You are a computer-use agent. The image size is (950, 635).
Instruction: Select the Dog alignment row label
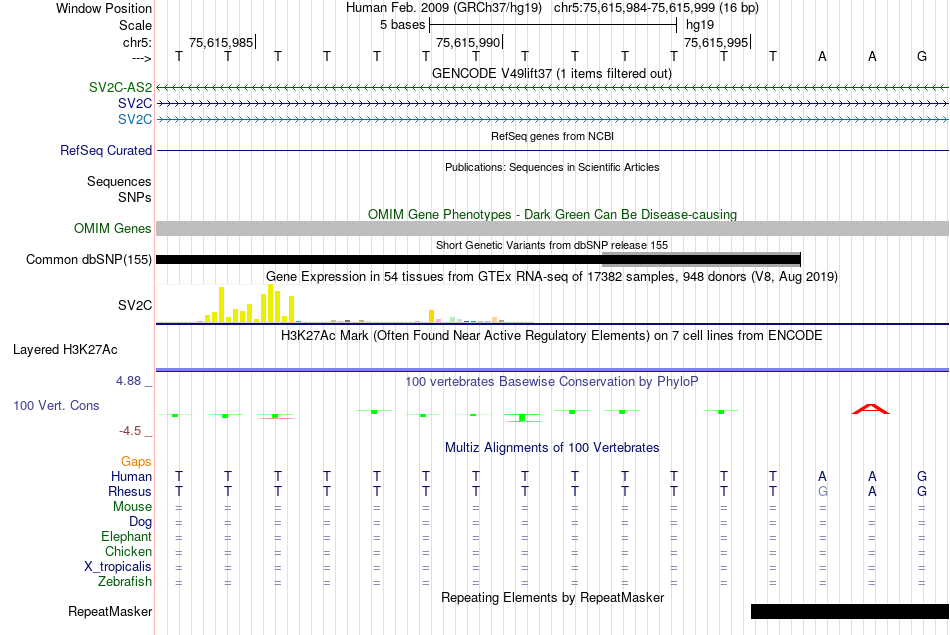click(140, 522)
